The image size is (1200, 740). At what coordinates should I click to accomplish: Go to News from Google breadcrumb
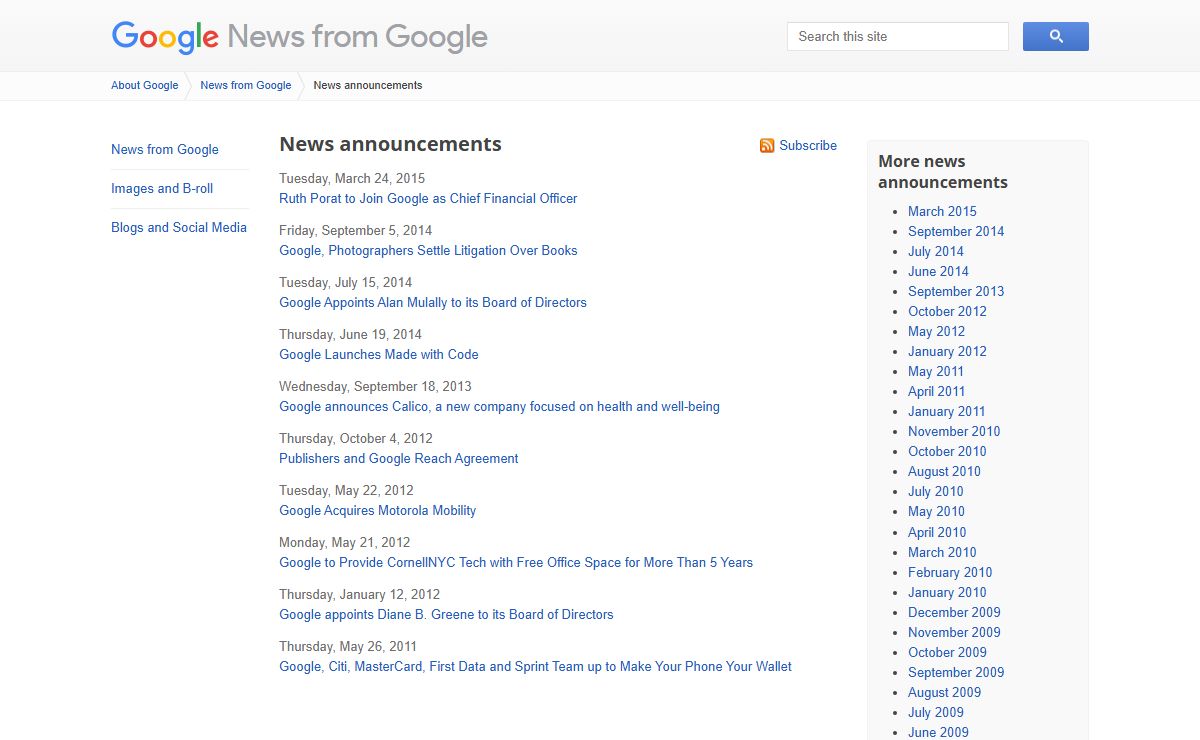coord(246,85)
